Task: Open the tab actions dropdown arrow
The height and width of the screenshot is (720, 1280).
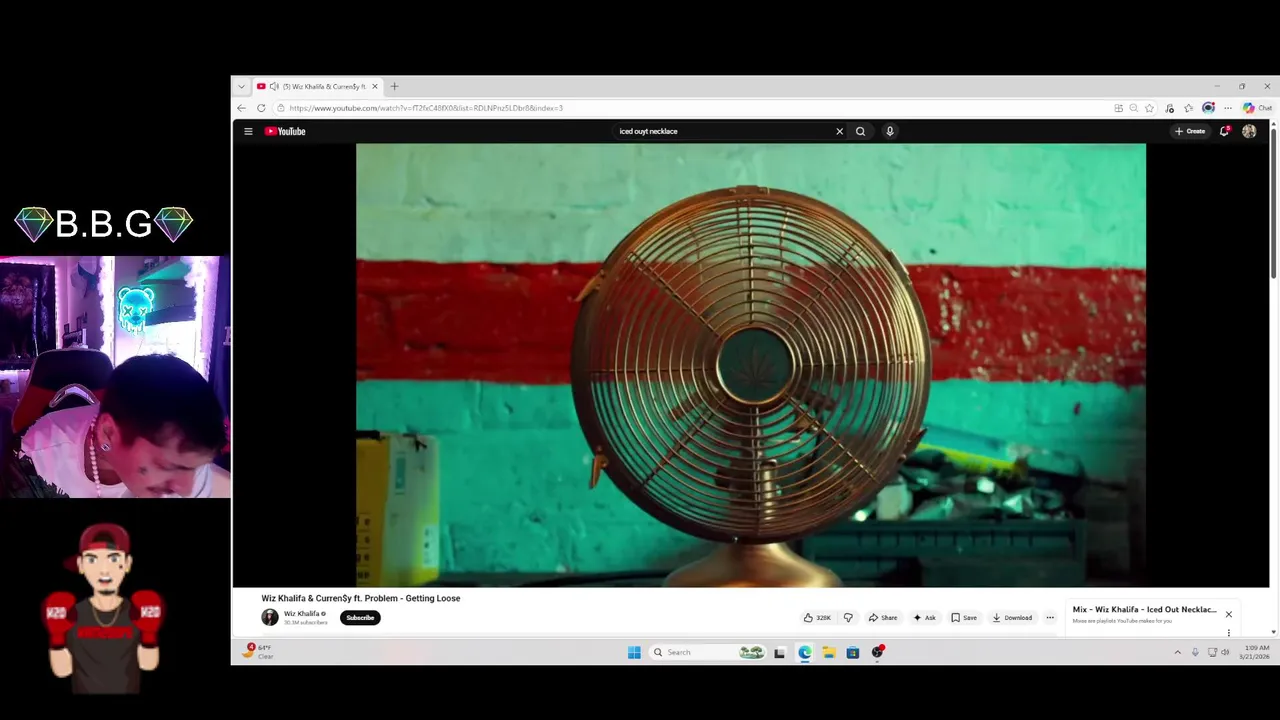Action: tap(241, 87)
